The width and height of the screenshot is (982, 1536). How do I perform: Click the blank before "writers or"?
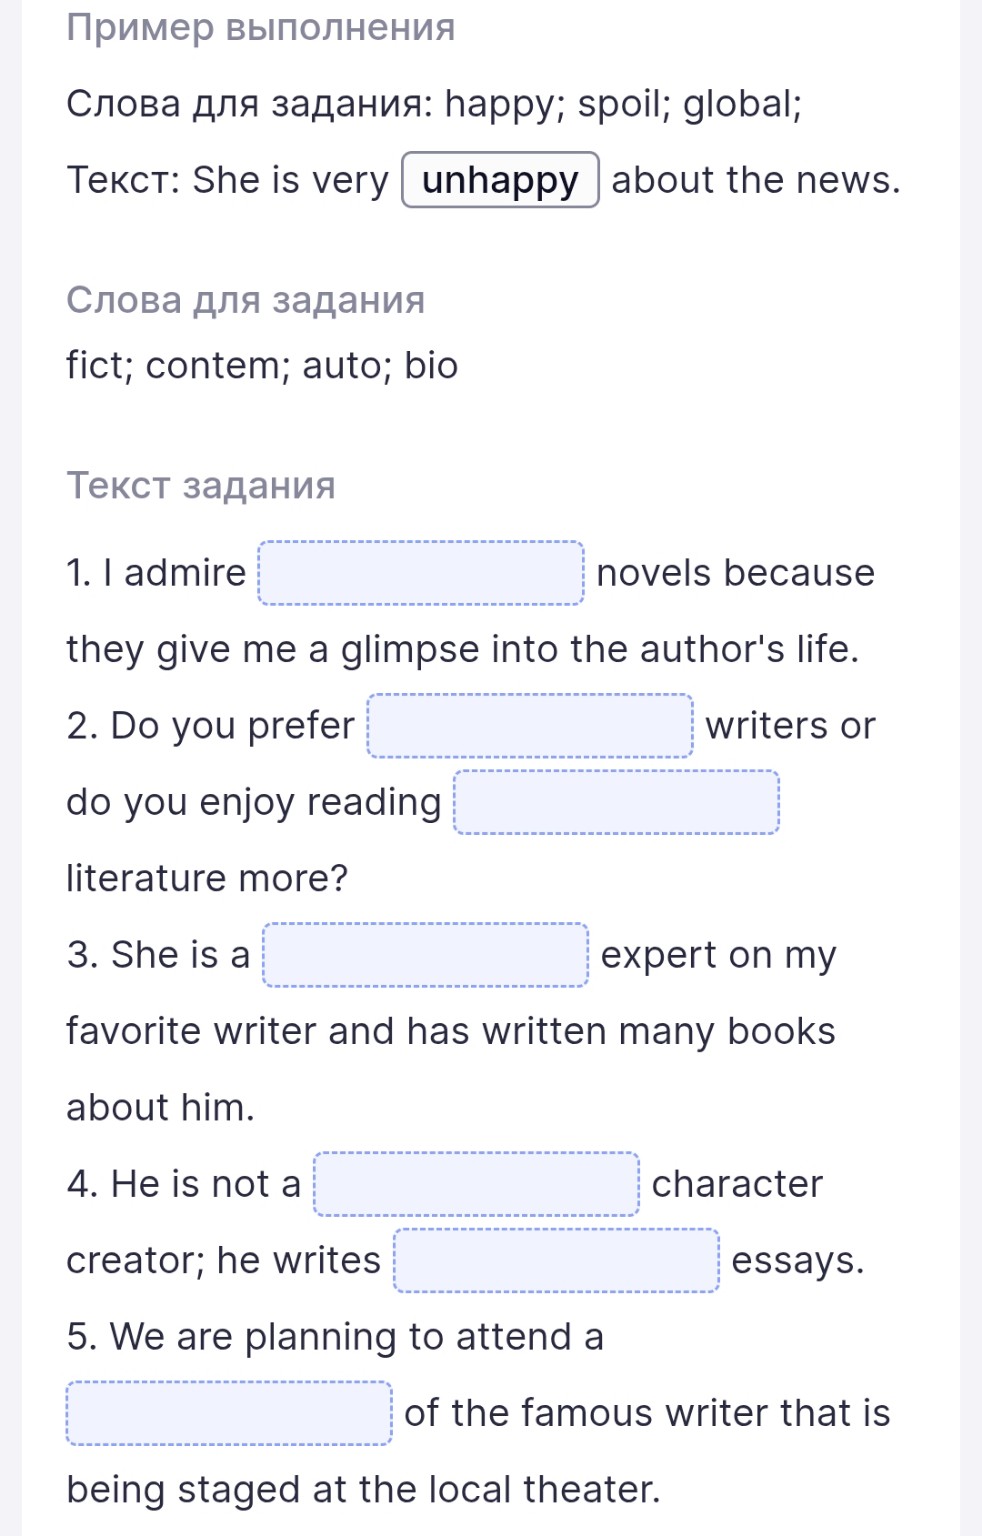(530, 726)
